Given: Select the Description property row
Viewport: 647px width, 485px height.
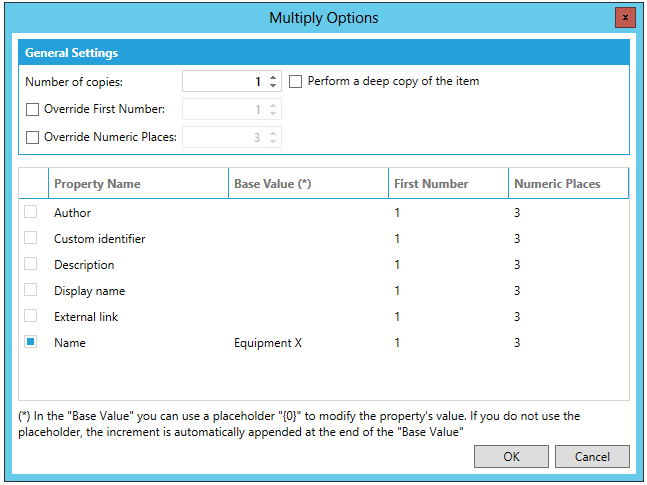Looking at the screenshot, I should click(x=84, y=265).
